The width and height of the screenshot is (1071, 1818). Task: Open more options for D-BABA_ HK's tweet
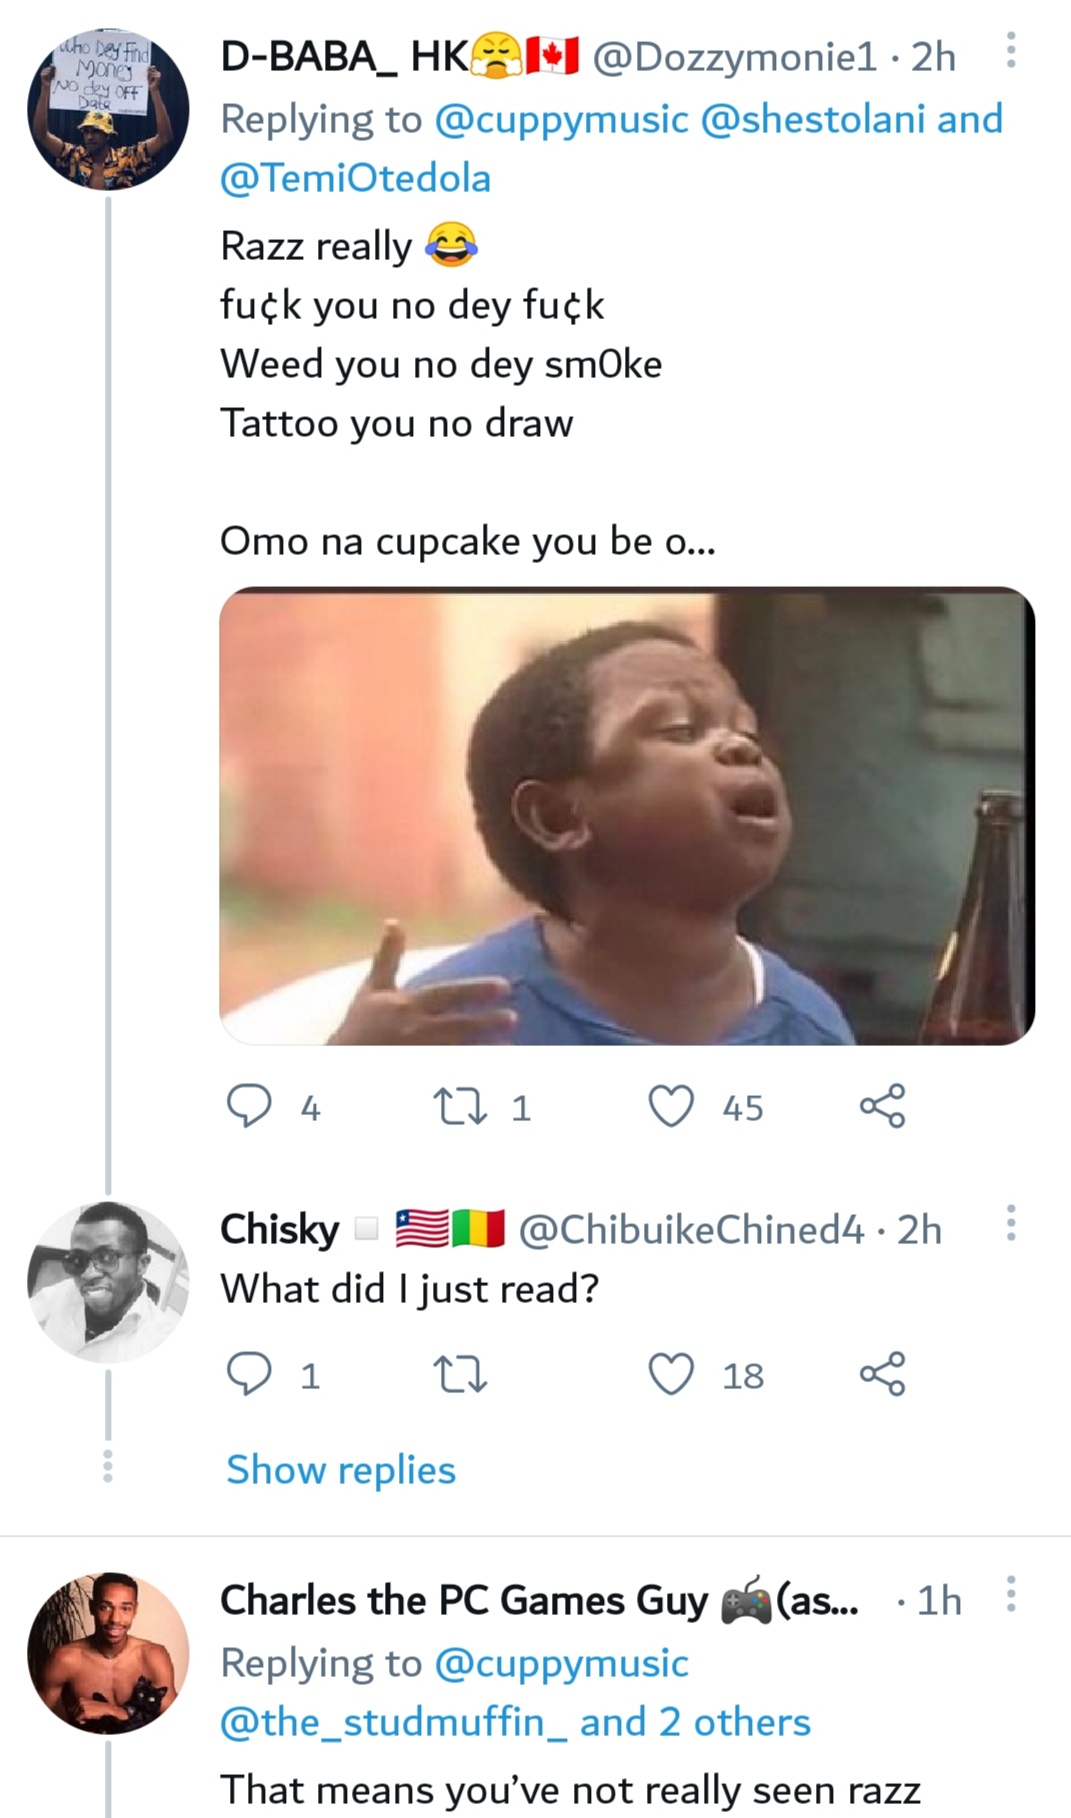[1011, 50]
